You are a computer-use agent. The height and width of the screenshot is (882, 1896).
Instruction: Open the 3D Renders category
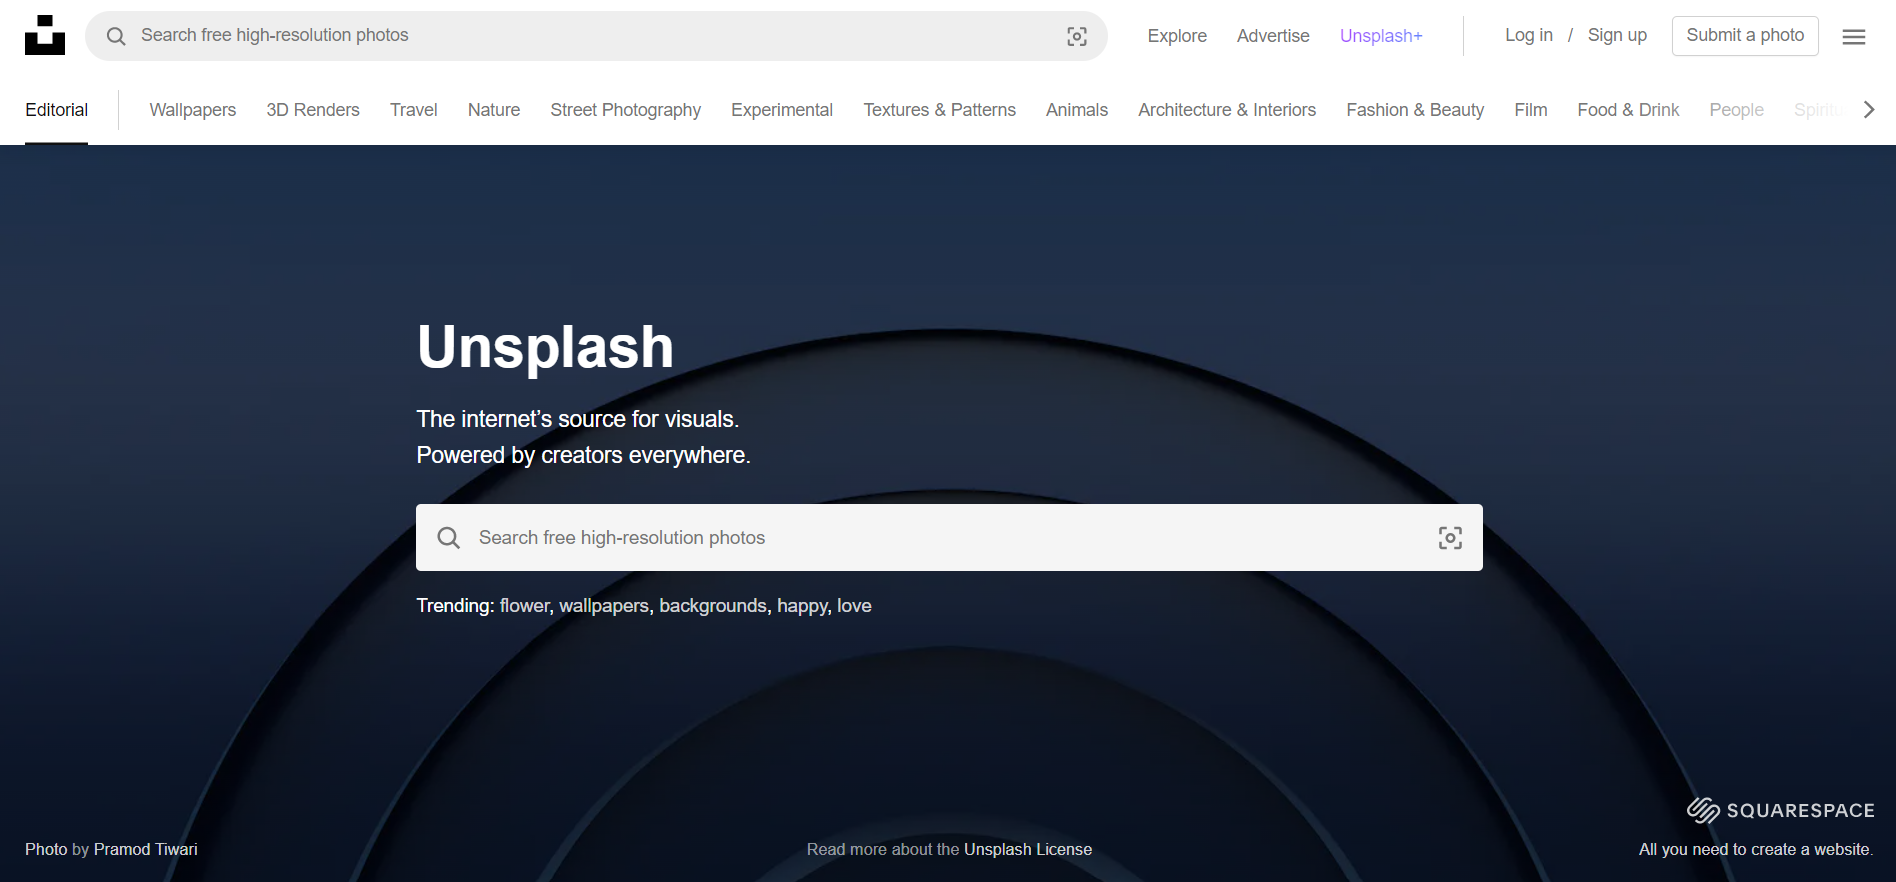point(313,110)
